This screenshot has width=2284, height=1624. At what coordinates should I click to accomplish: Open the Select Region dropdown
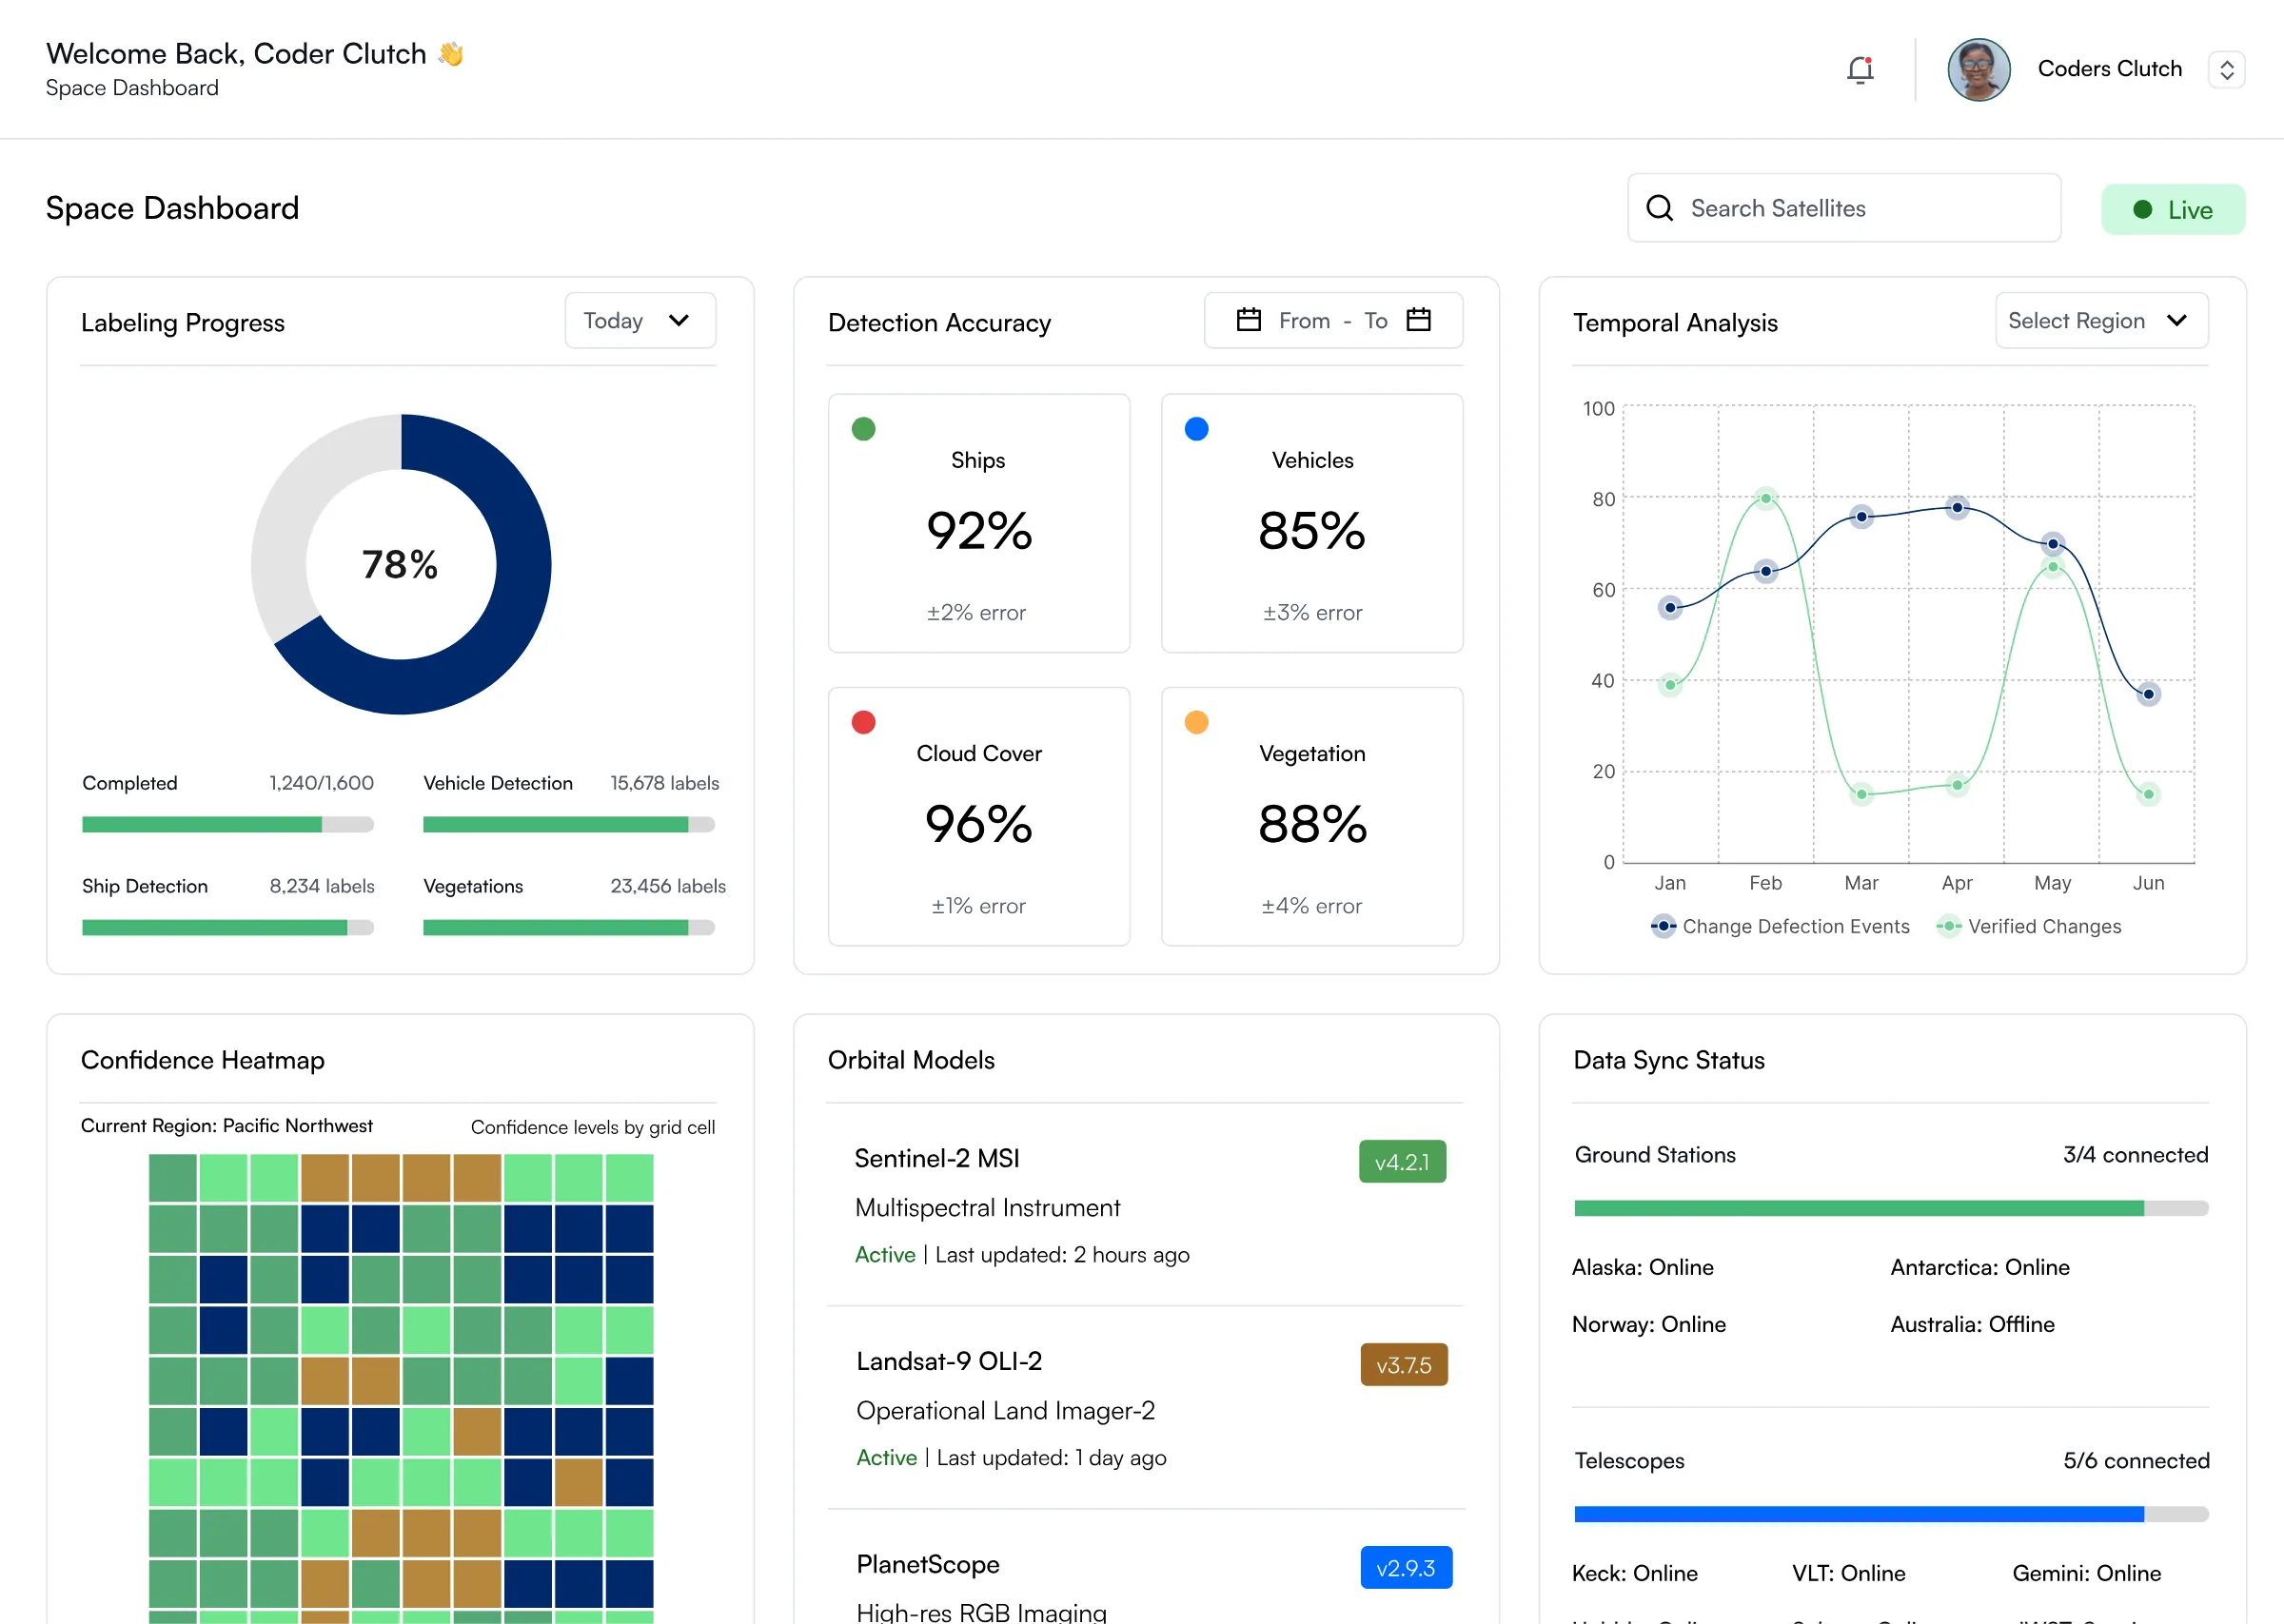[2101, 320]
